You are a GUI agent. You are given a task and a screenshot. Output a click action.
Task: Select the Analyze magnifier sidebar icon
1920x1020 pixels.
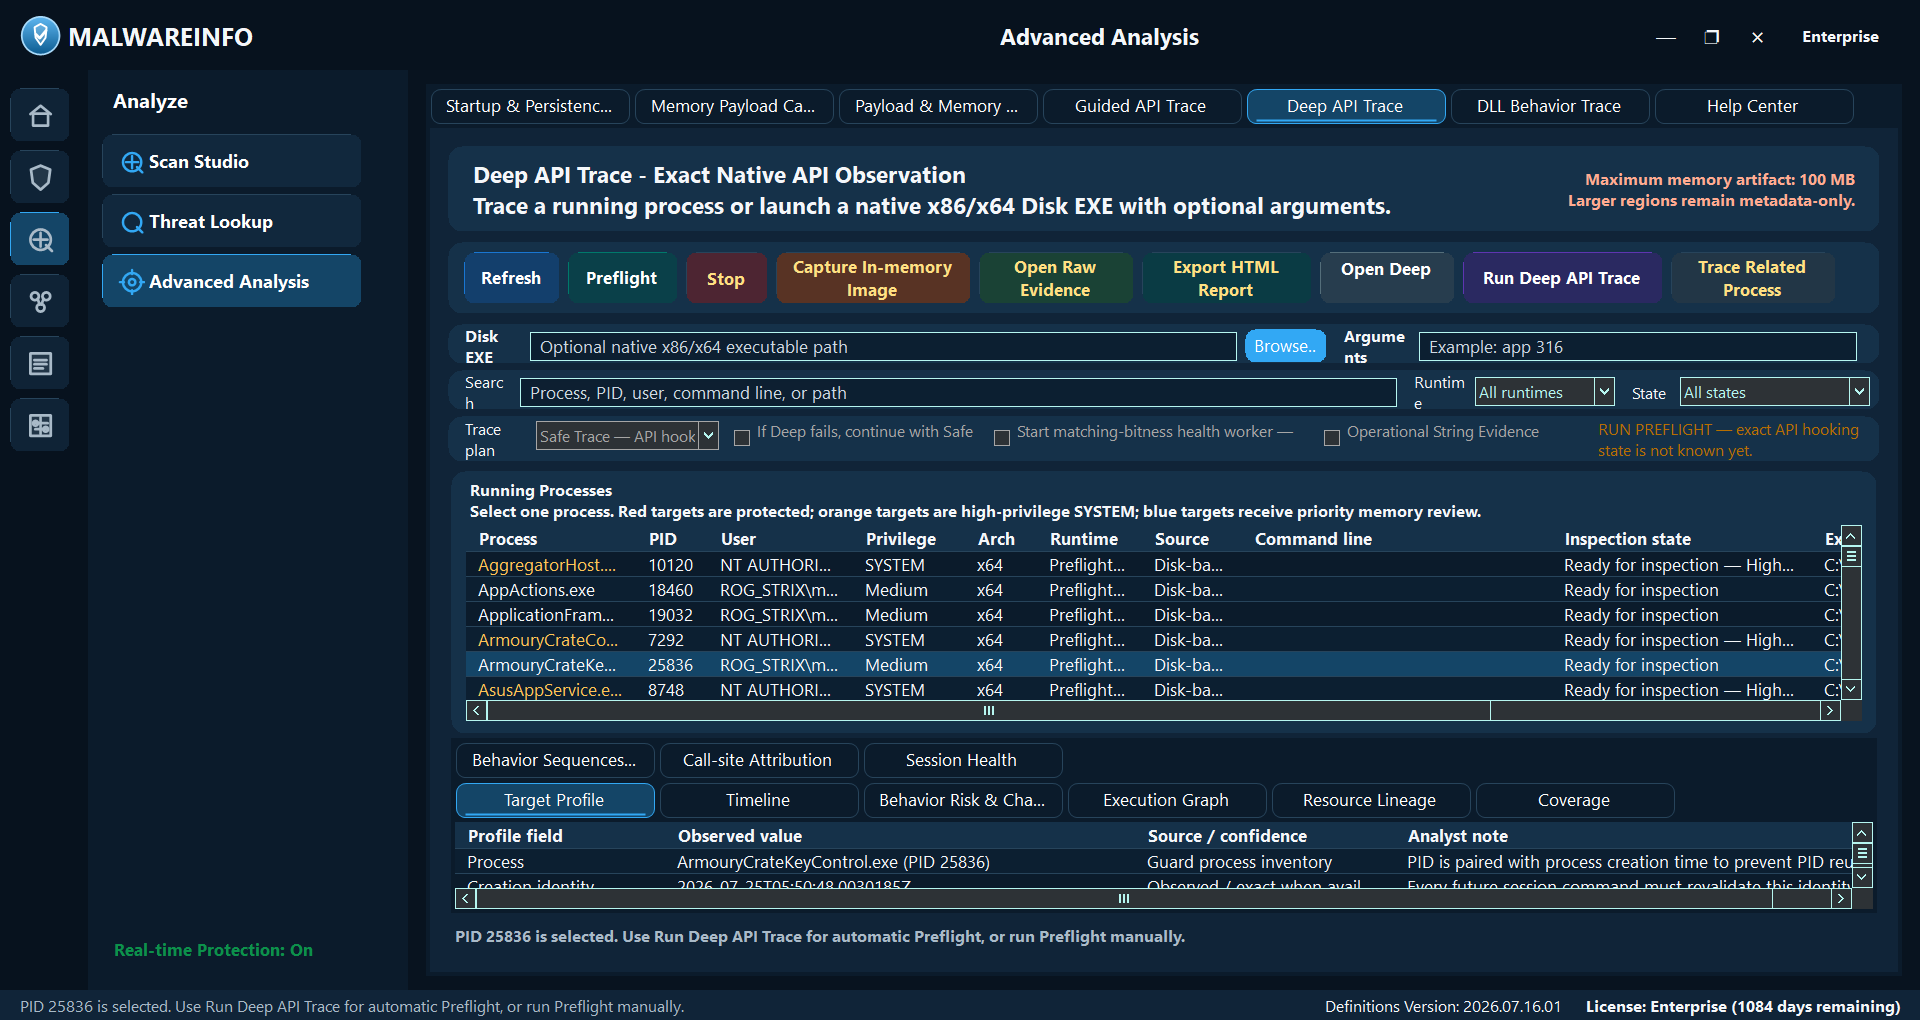click(40, 240)
